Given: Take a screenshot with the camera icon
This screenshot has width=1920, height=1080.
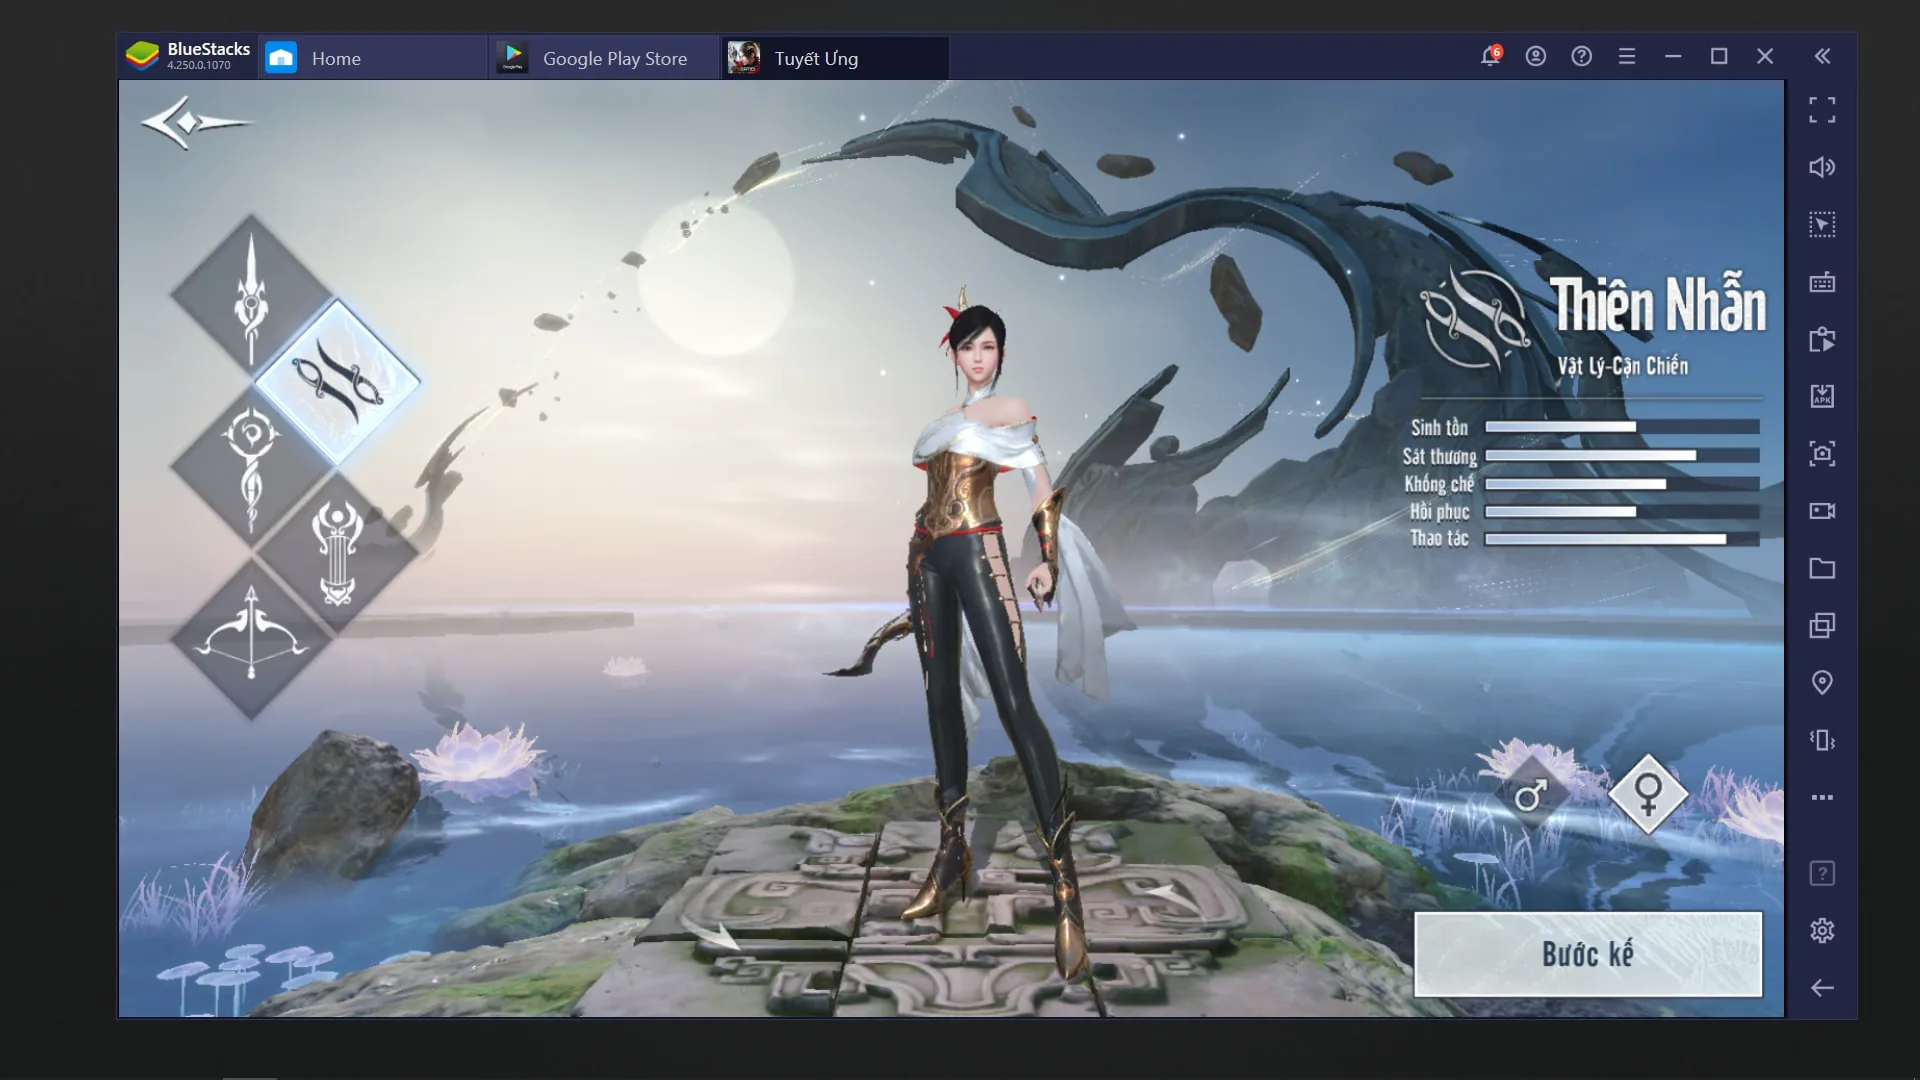Looking at the screenshot, I should [x=1822, y=454].
